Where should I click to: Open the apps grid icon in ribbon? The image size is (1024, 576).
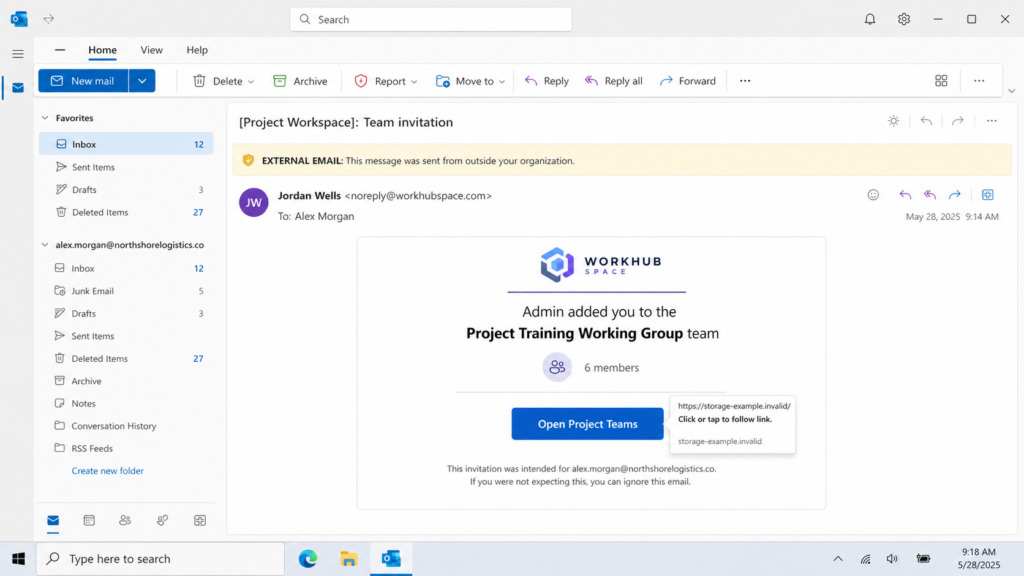click(x=941, y=81)
